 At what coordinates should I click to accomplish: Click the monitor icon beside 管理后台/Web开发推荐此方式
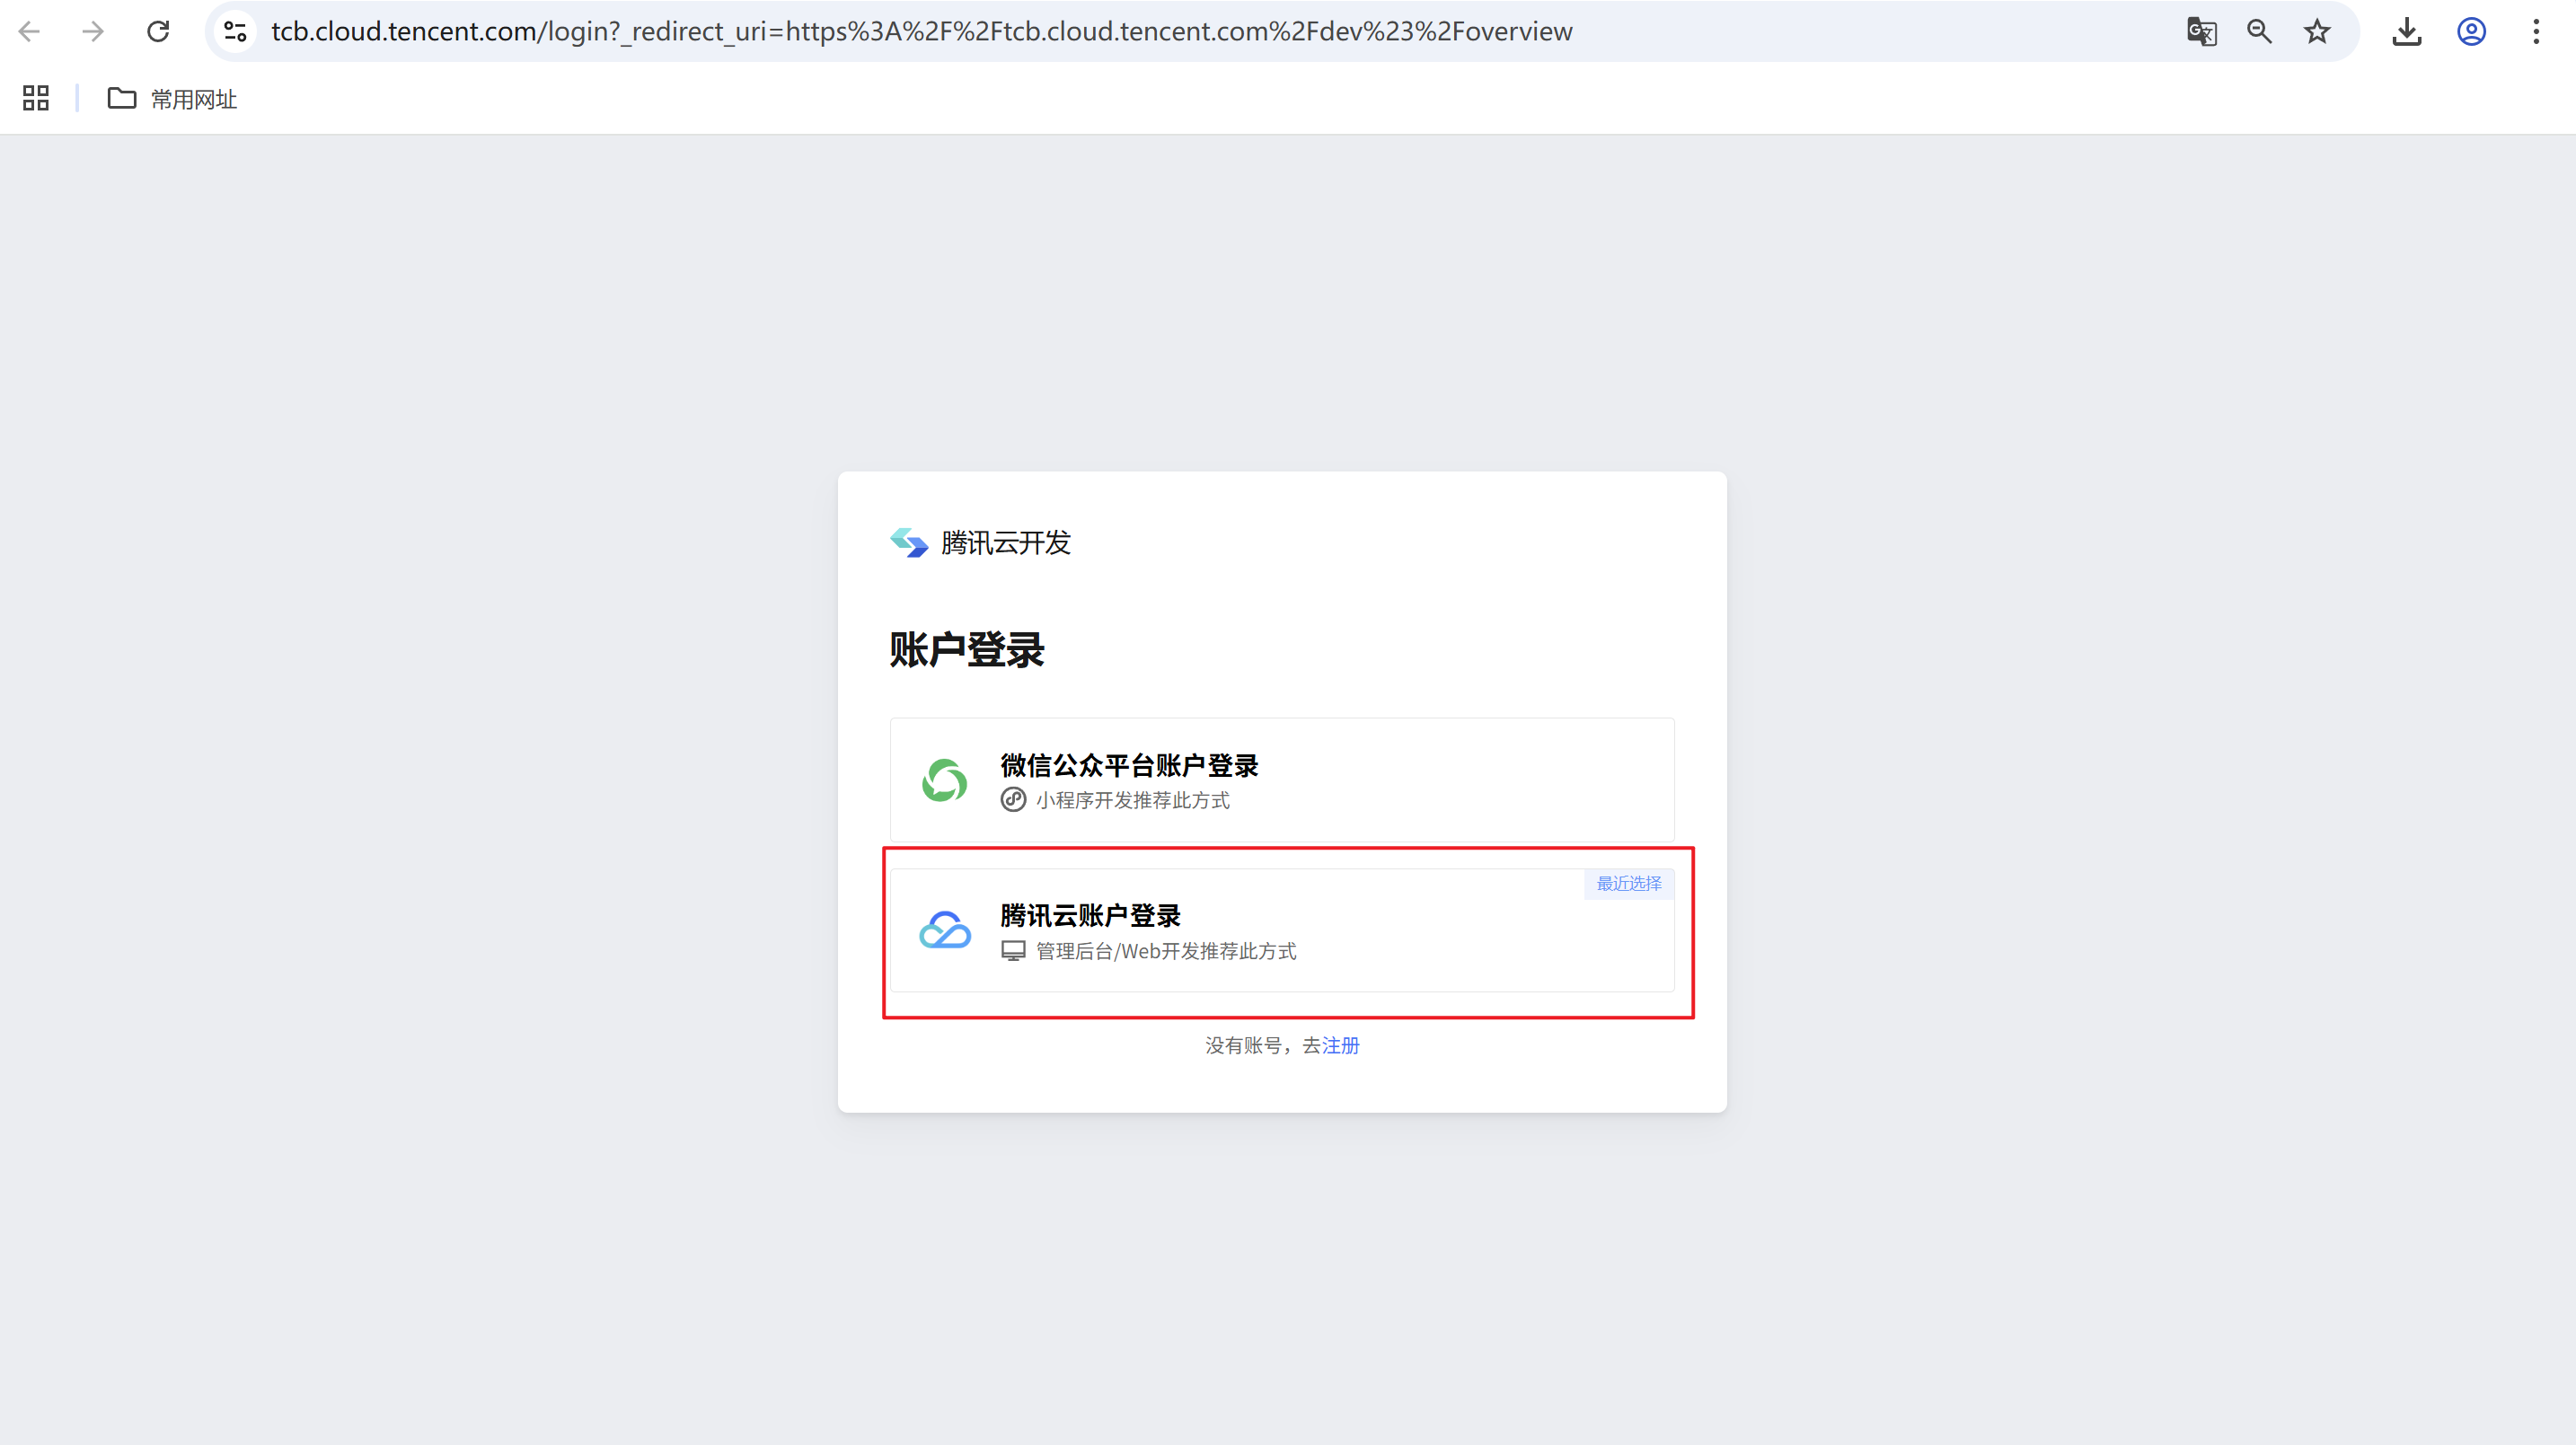click(1013, 951)
